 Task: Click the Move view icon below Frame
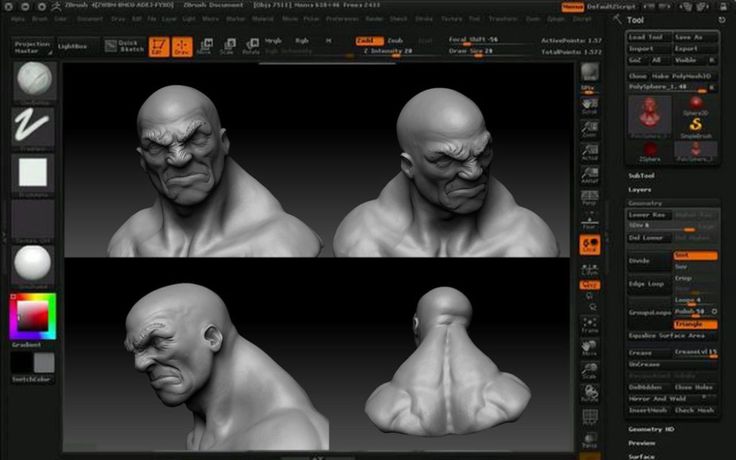590,348
